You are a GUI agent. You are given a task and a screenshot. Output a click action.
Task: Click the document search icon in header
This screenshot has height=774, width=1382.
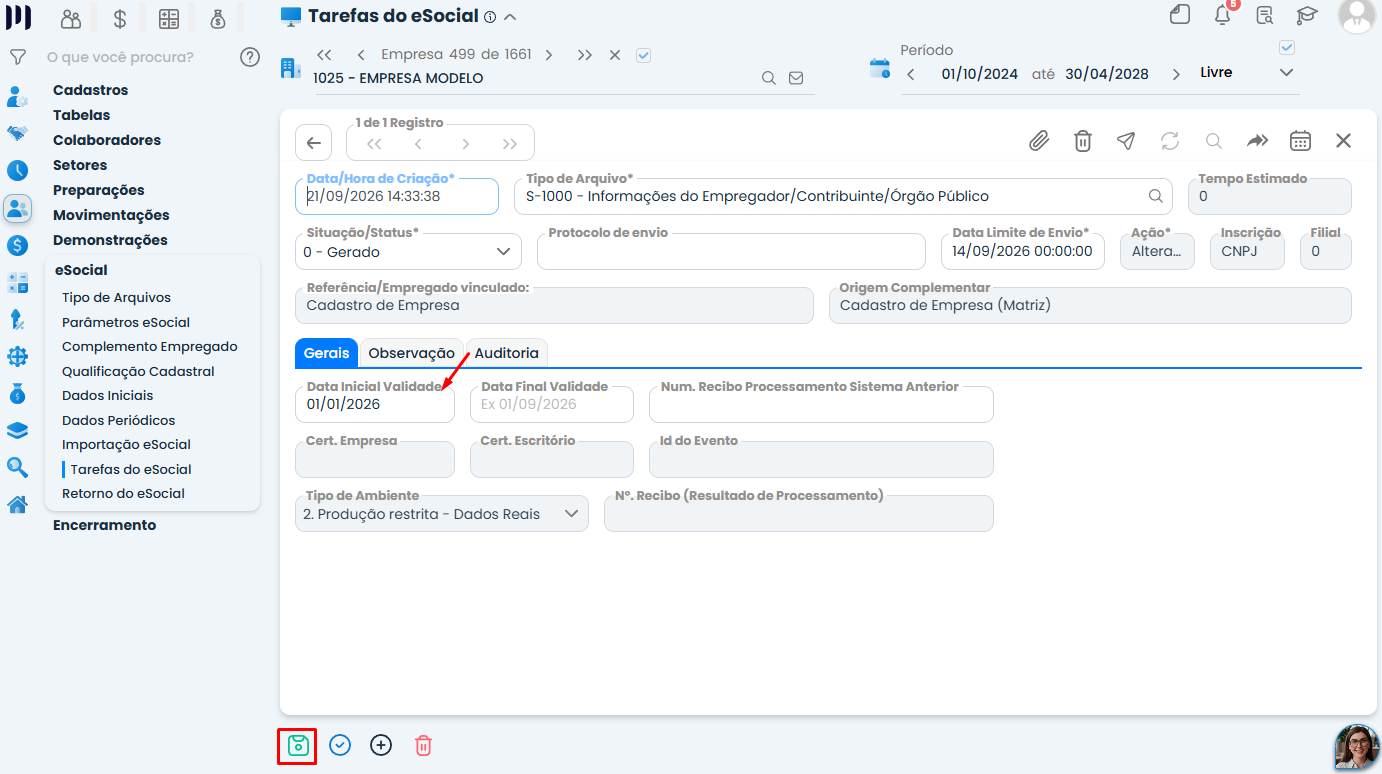pyautogui.click(x=1265, y=15)
